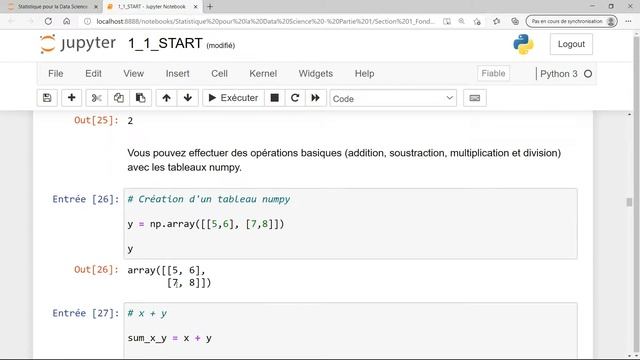The width and height of the screenshot is (640, 360).
Task: Refresh the page with the reload icon
Action: tap(48, 21)
